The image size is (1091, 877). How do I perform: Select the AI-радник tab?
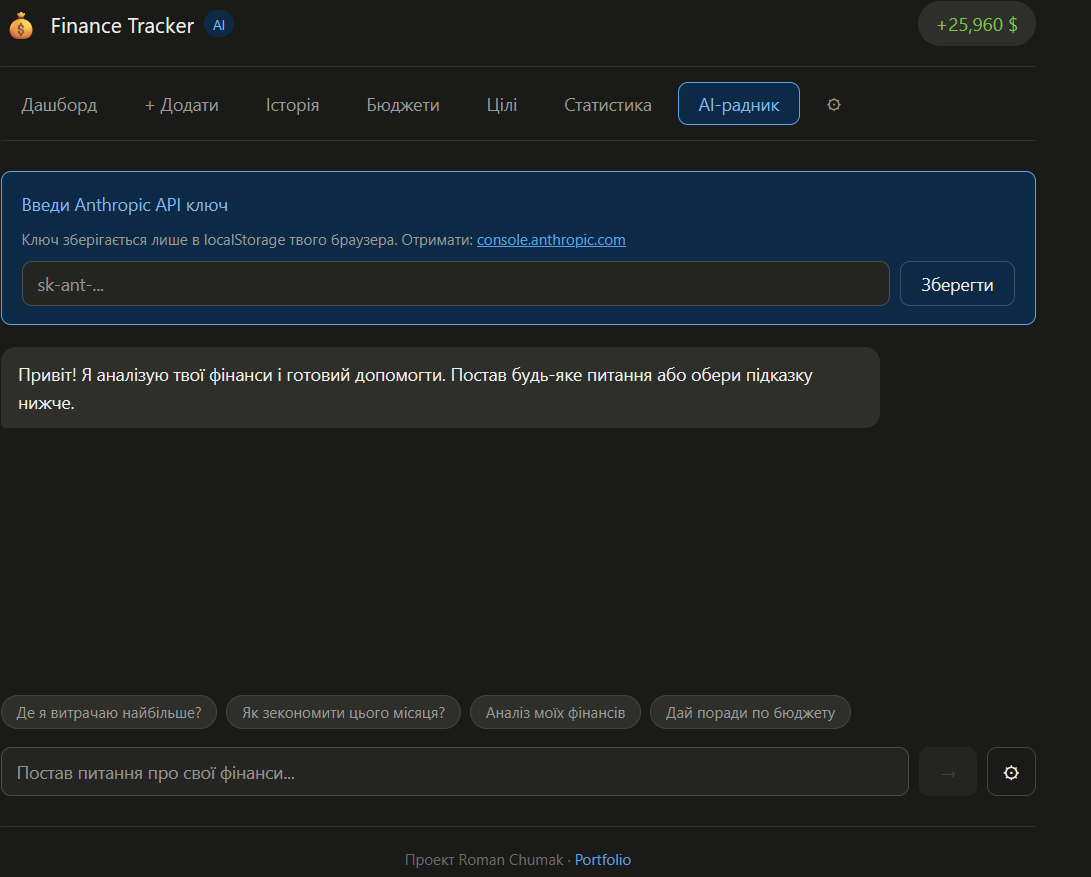[x=739, y=104]
